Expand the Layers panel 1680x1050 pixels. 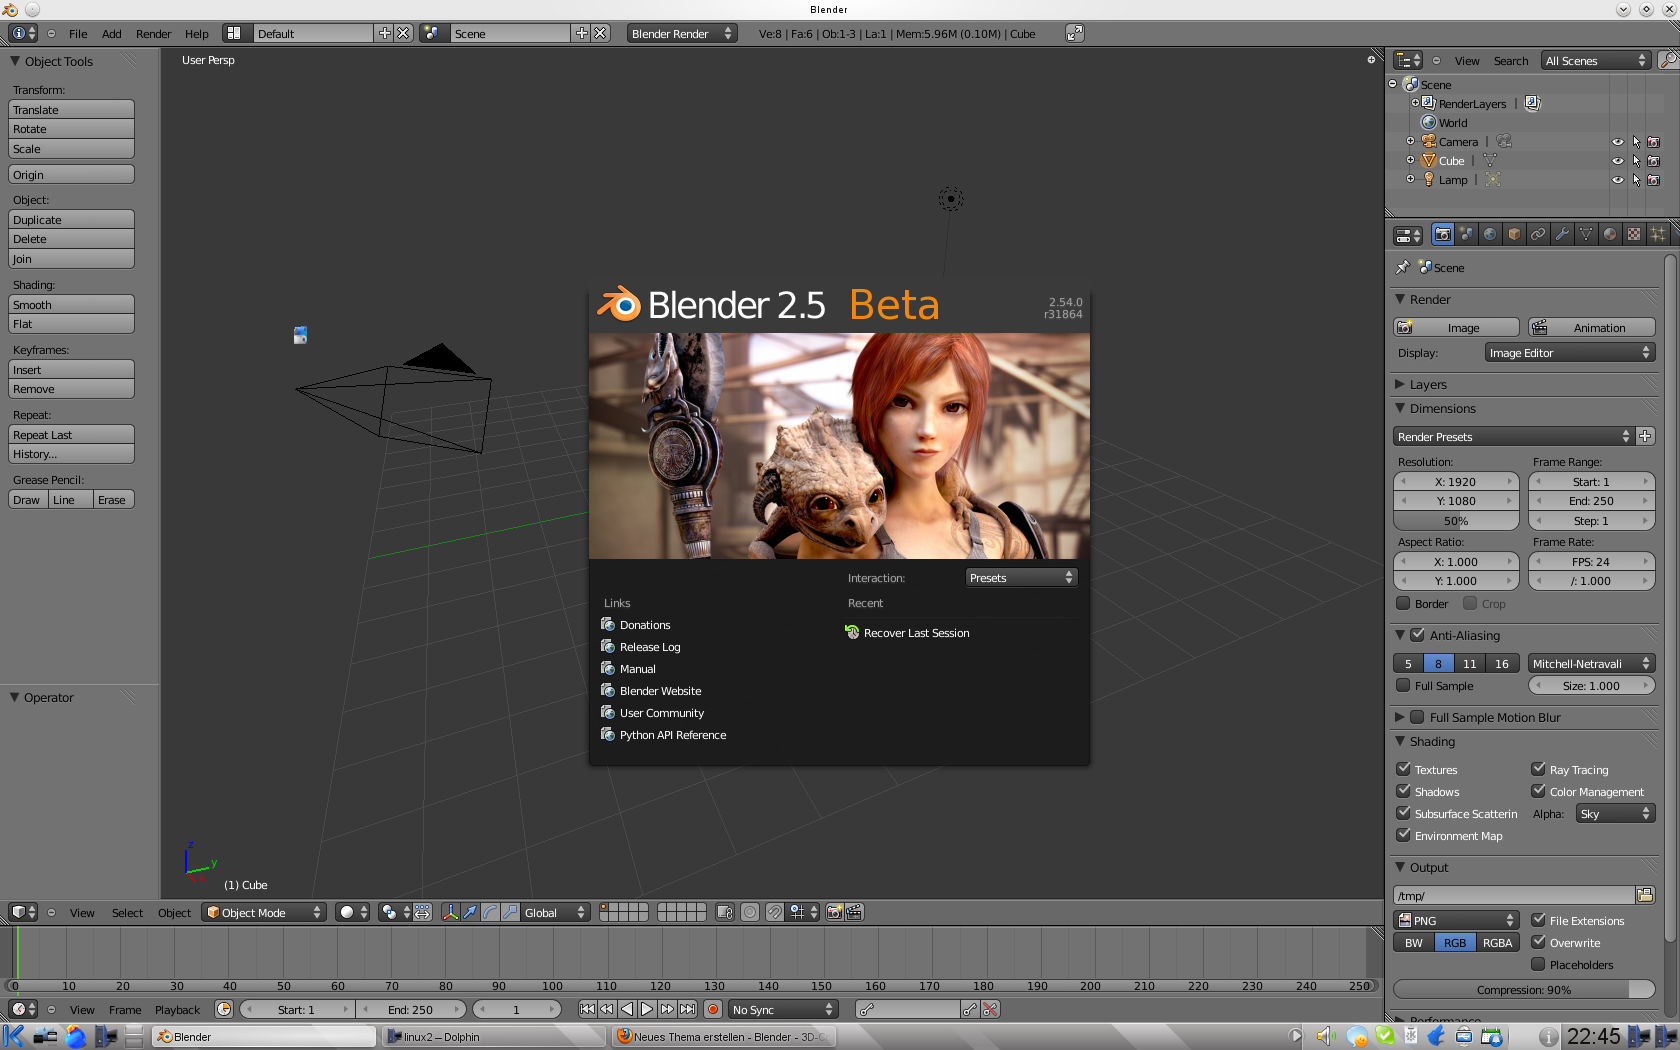click(1428, 385)
